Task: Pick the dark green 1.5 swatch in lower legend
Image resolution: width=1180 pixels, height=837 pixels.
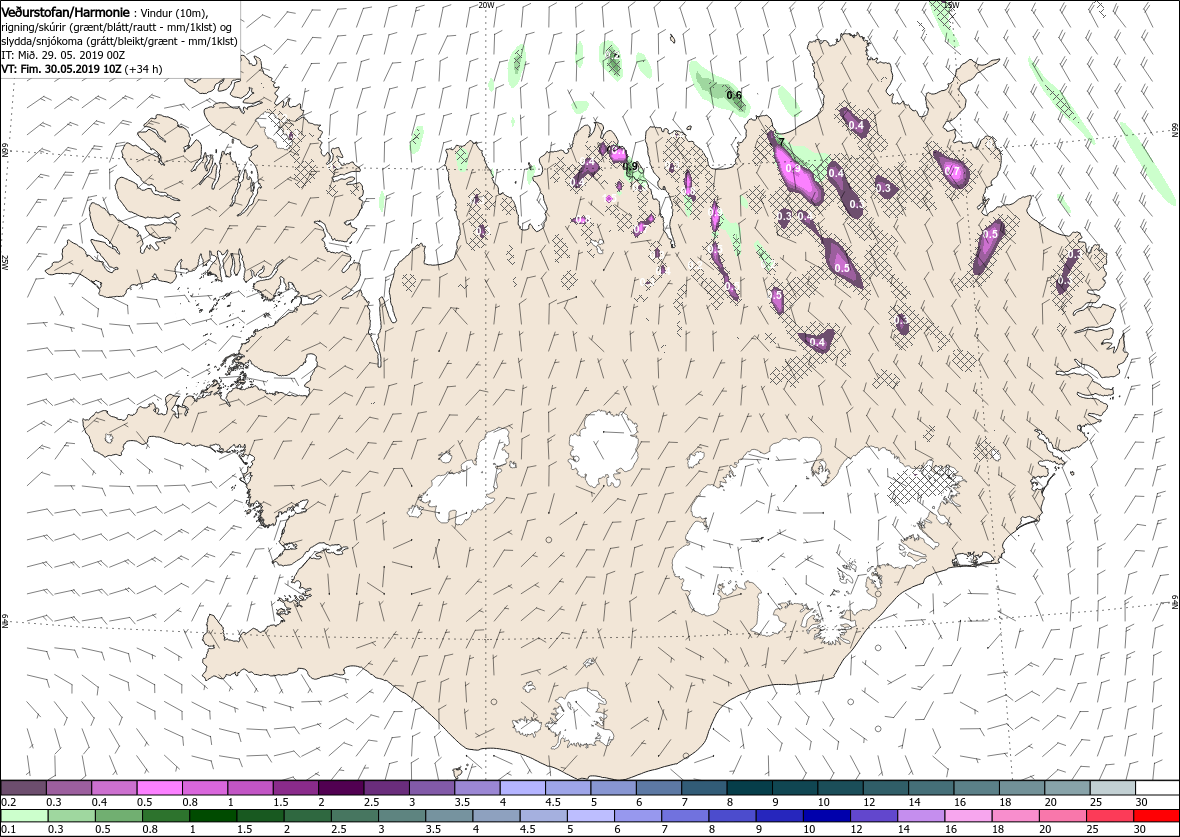Action: click(x=260, y=816)
